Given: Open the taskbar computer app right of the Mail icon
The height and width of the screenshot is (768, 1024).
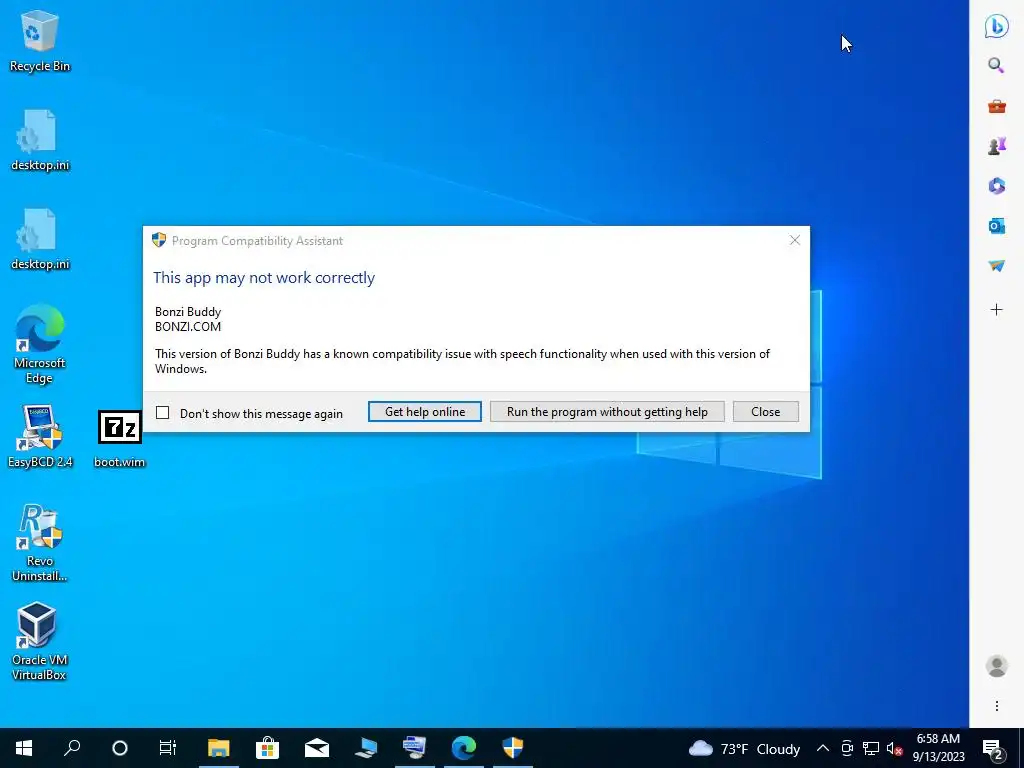Looking at the screenshot, I should coord(366,748).
